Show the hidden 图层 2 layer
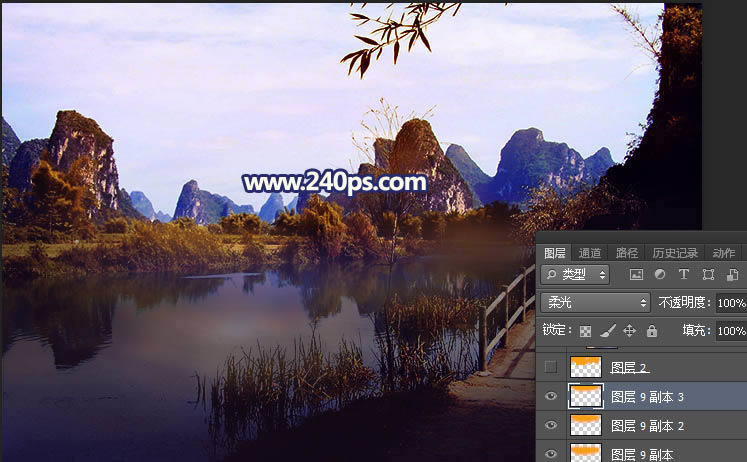The height and width of the screenshot is (462, 747). click(551, 368)
